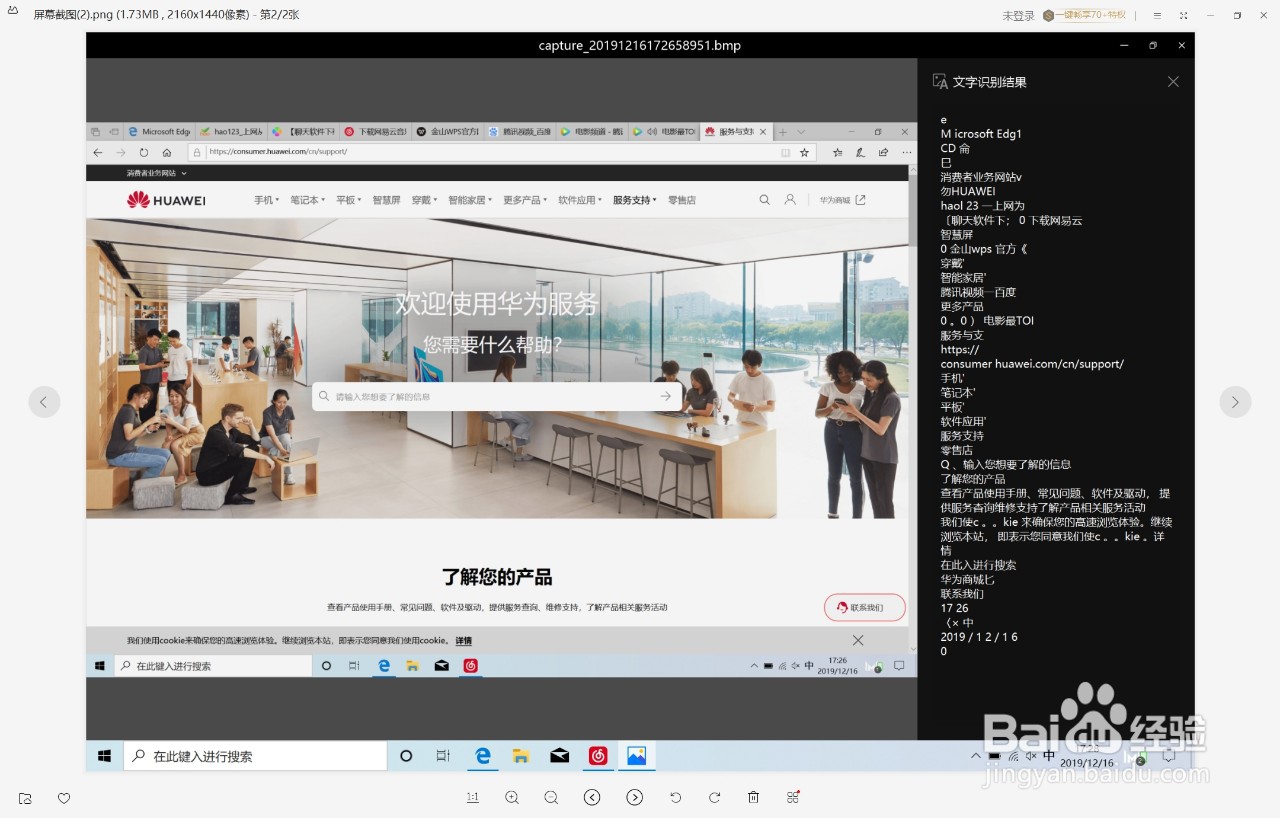Screen dimensions: 1280x818
Task: Zoom in using the magnifier plus icon
Action: [x=512, y=797]
